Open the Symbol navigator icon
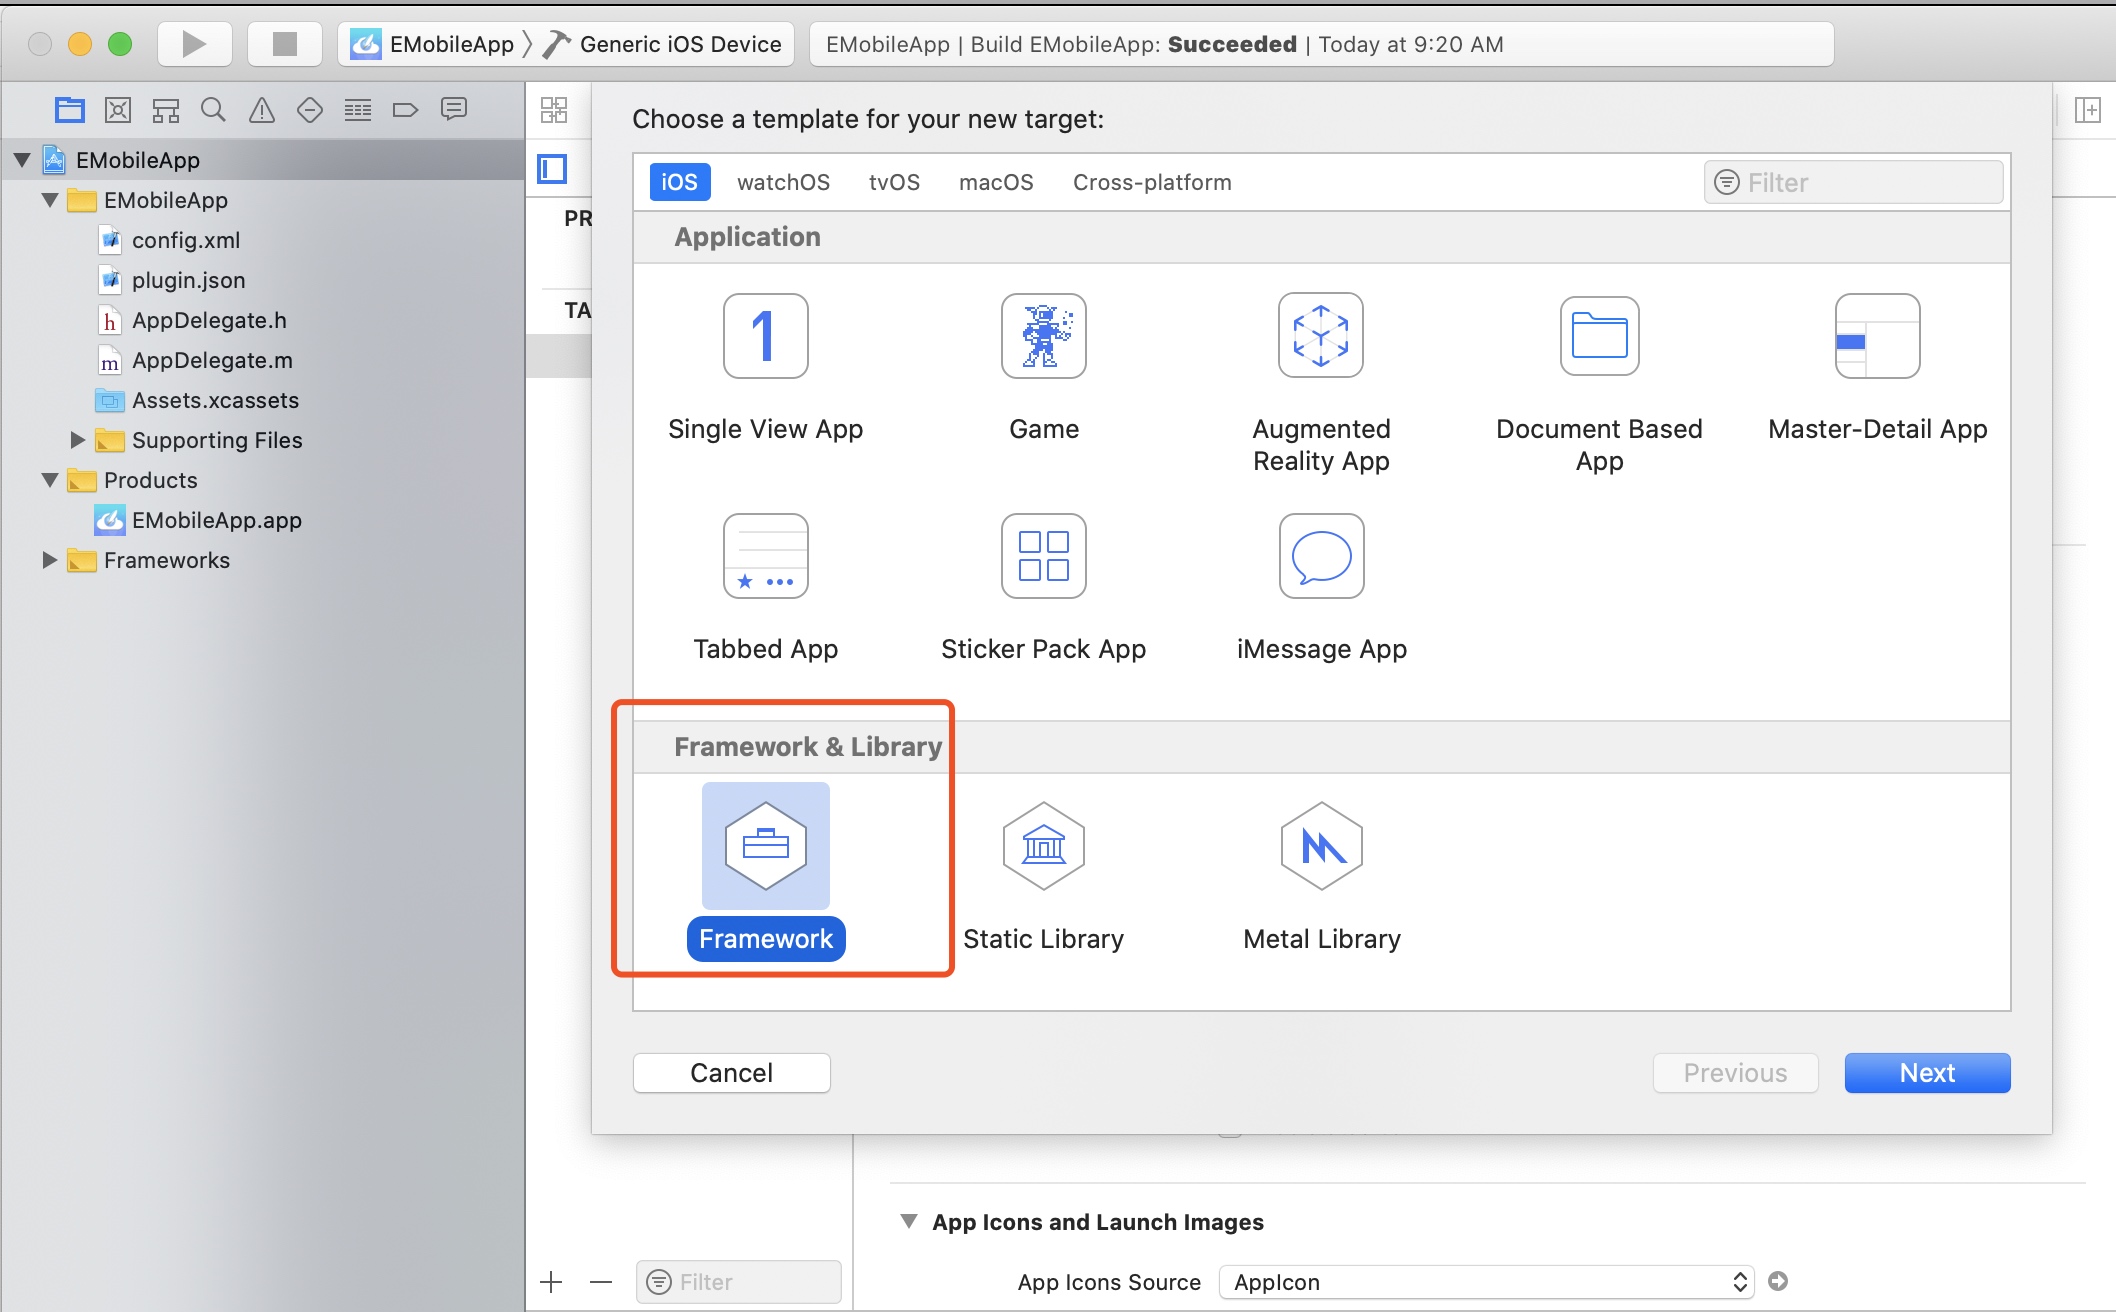The image size is (2116, 1312). click(x=166, y=110)
